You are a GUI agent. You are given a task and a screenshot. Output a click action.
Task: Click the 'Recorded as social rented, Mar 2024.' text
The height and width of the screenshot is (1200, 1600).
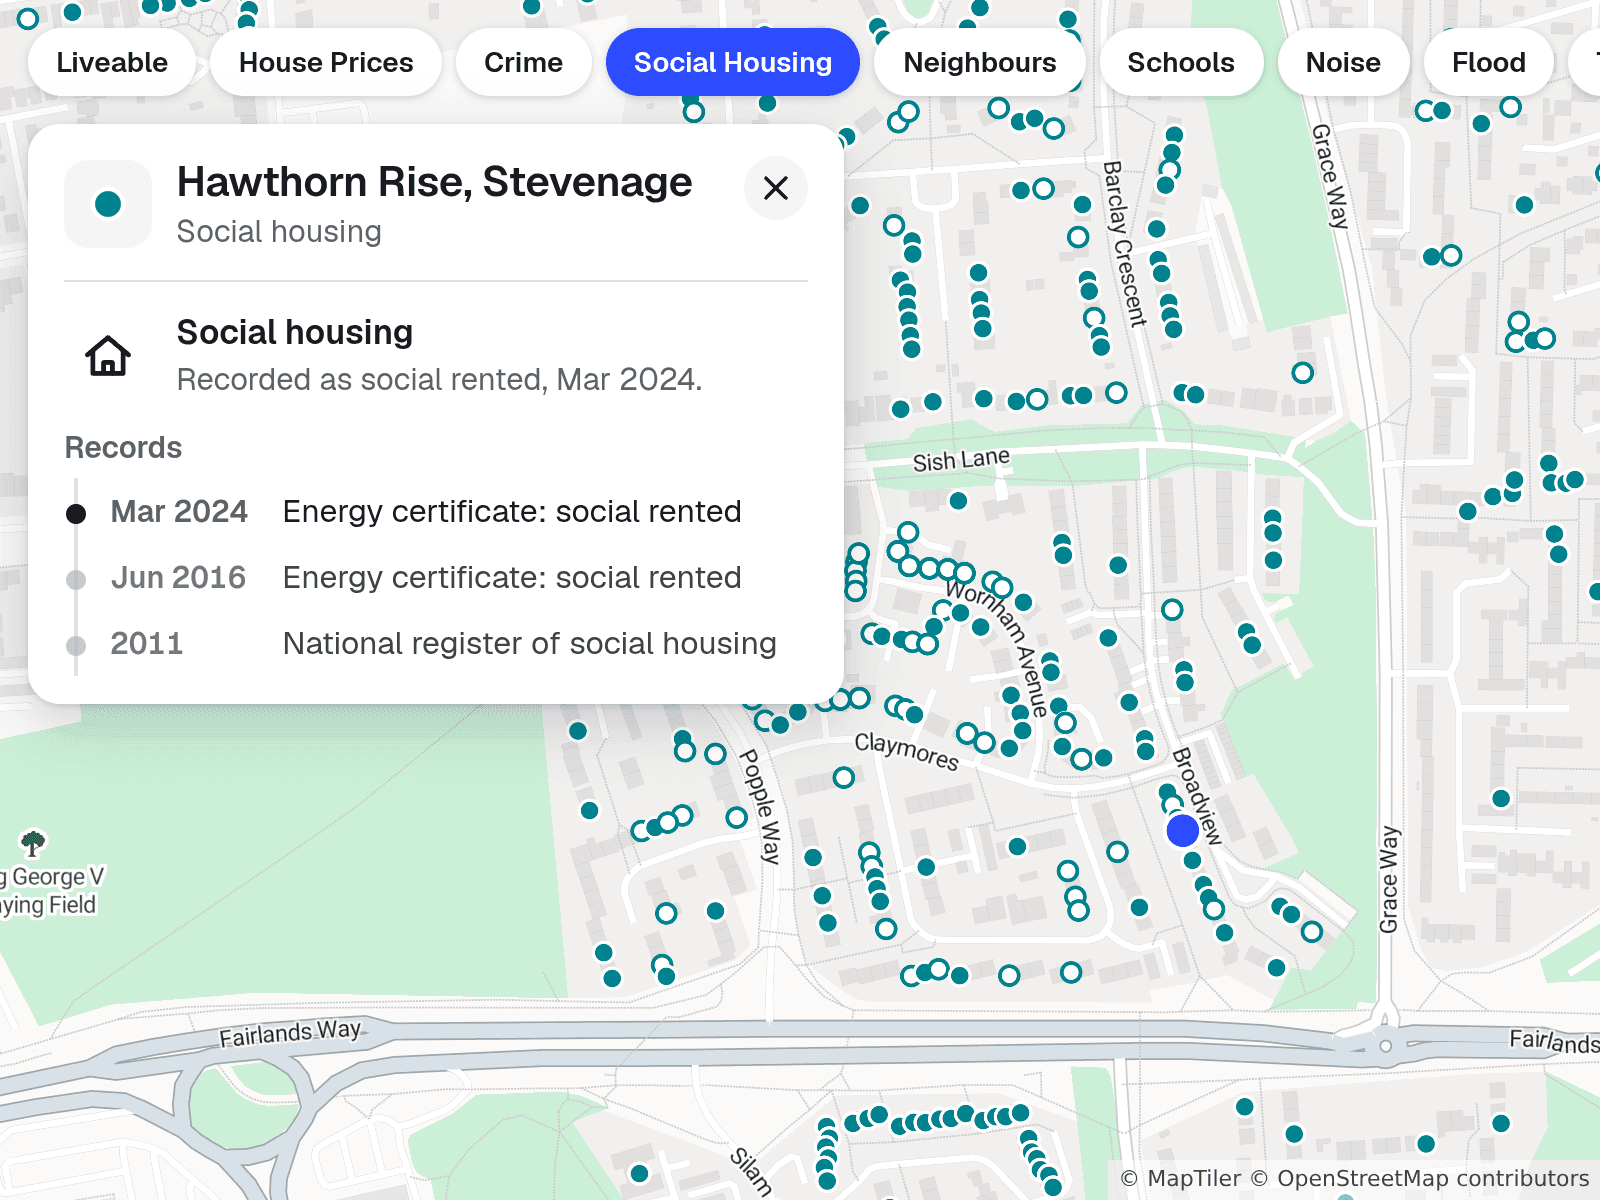440,380
